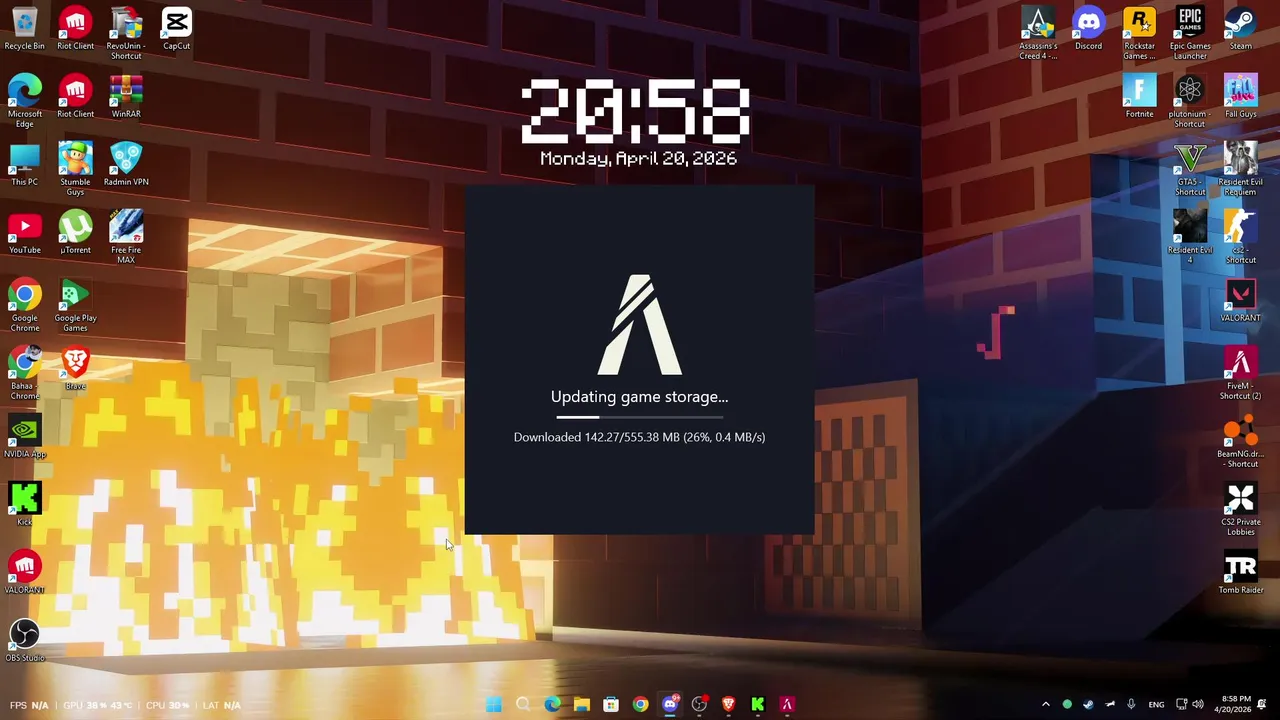Image resolution: width=1280 pixels, height=720 pixels.
Task: Launch Google Play Games icon
Action: click(75, 304)
